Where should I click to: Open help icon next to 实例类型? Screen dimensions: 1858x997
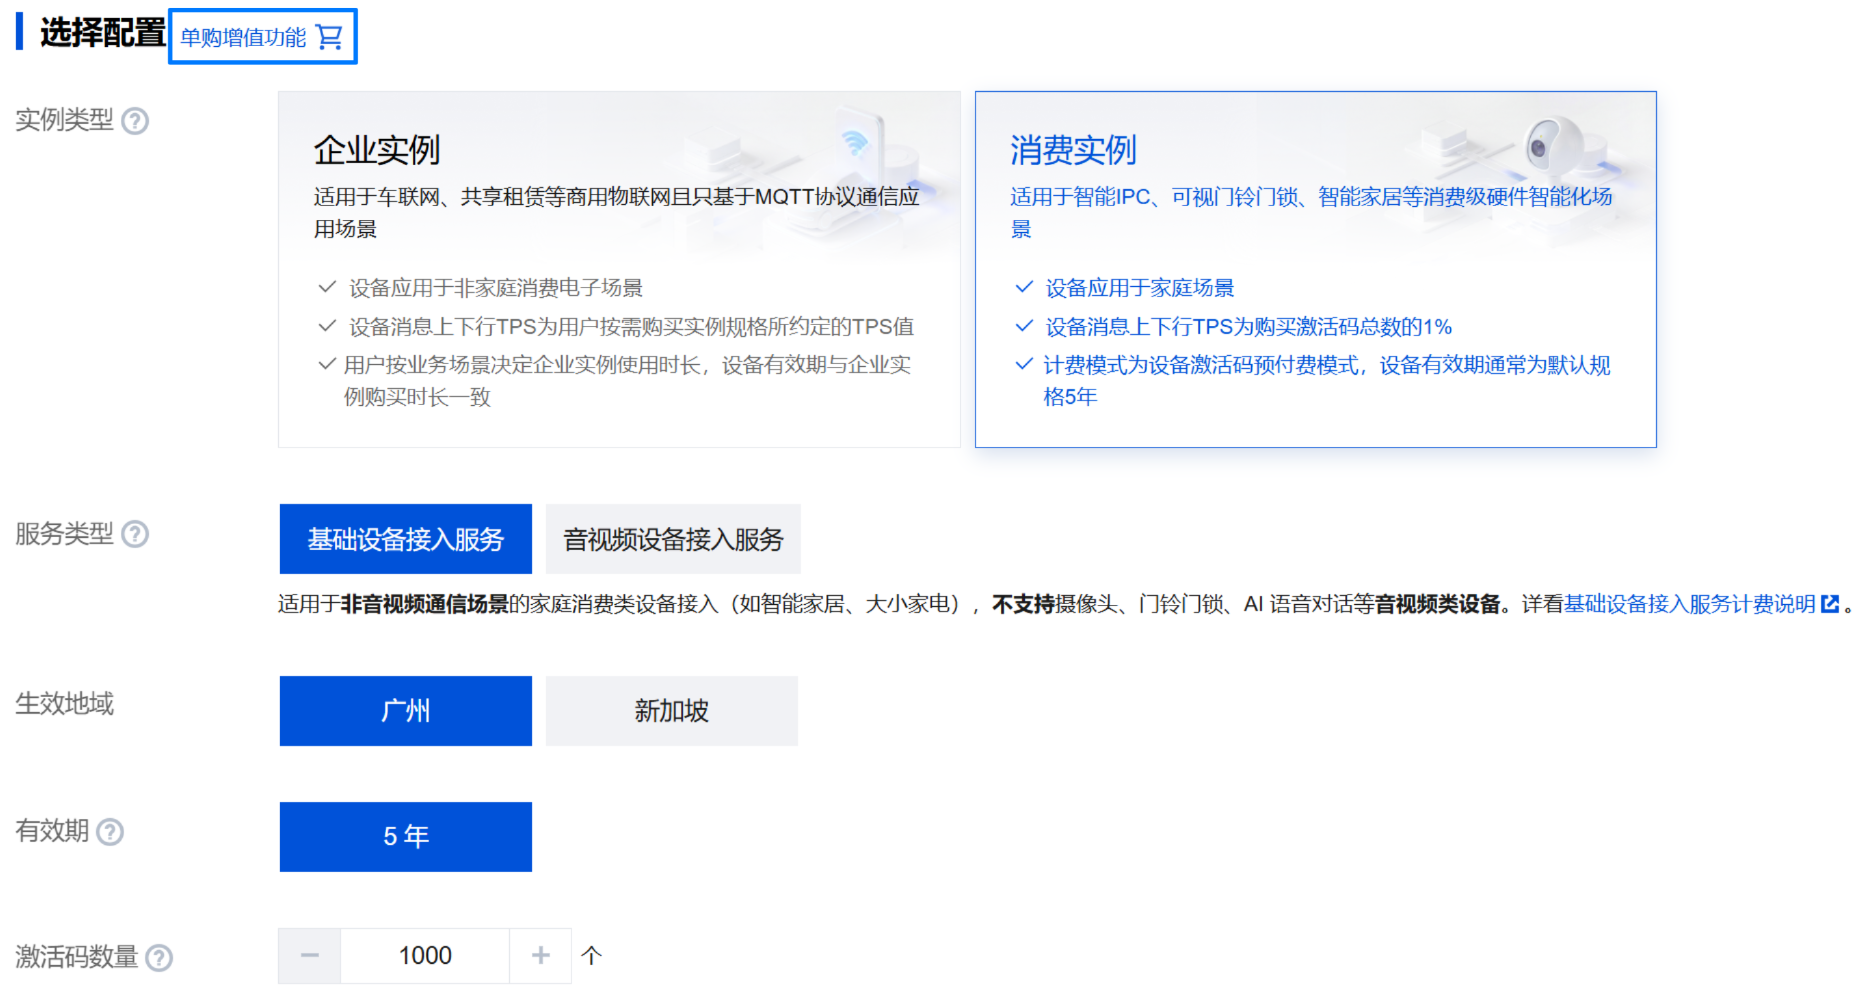(135, 121)
